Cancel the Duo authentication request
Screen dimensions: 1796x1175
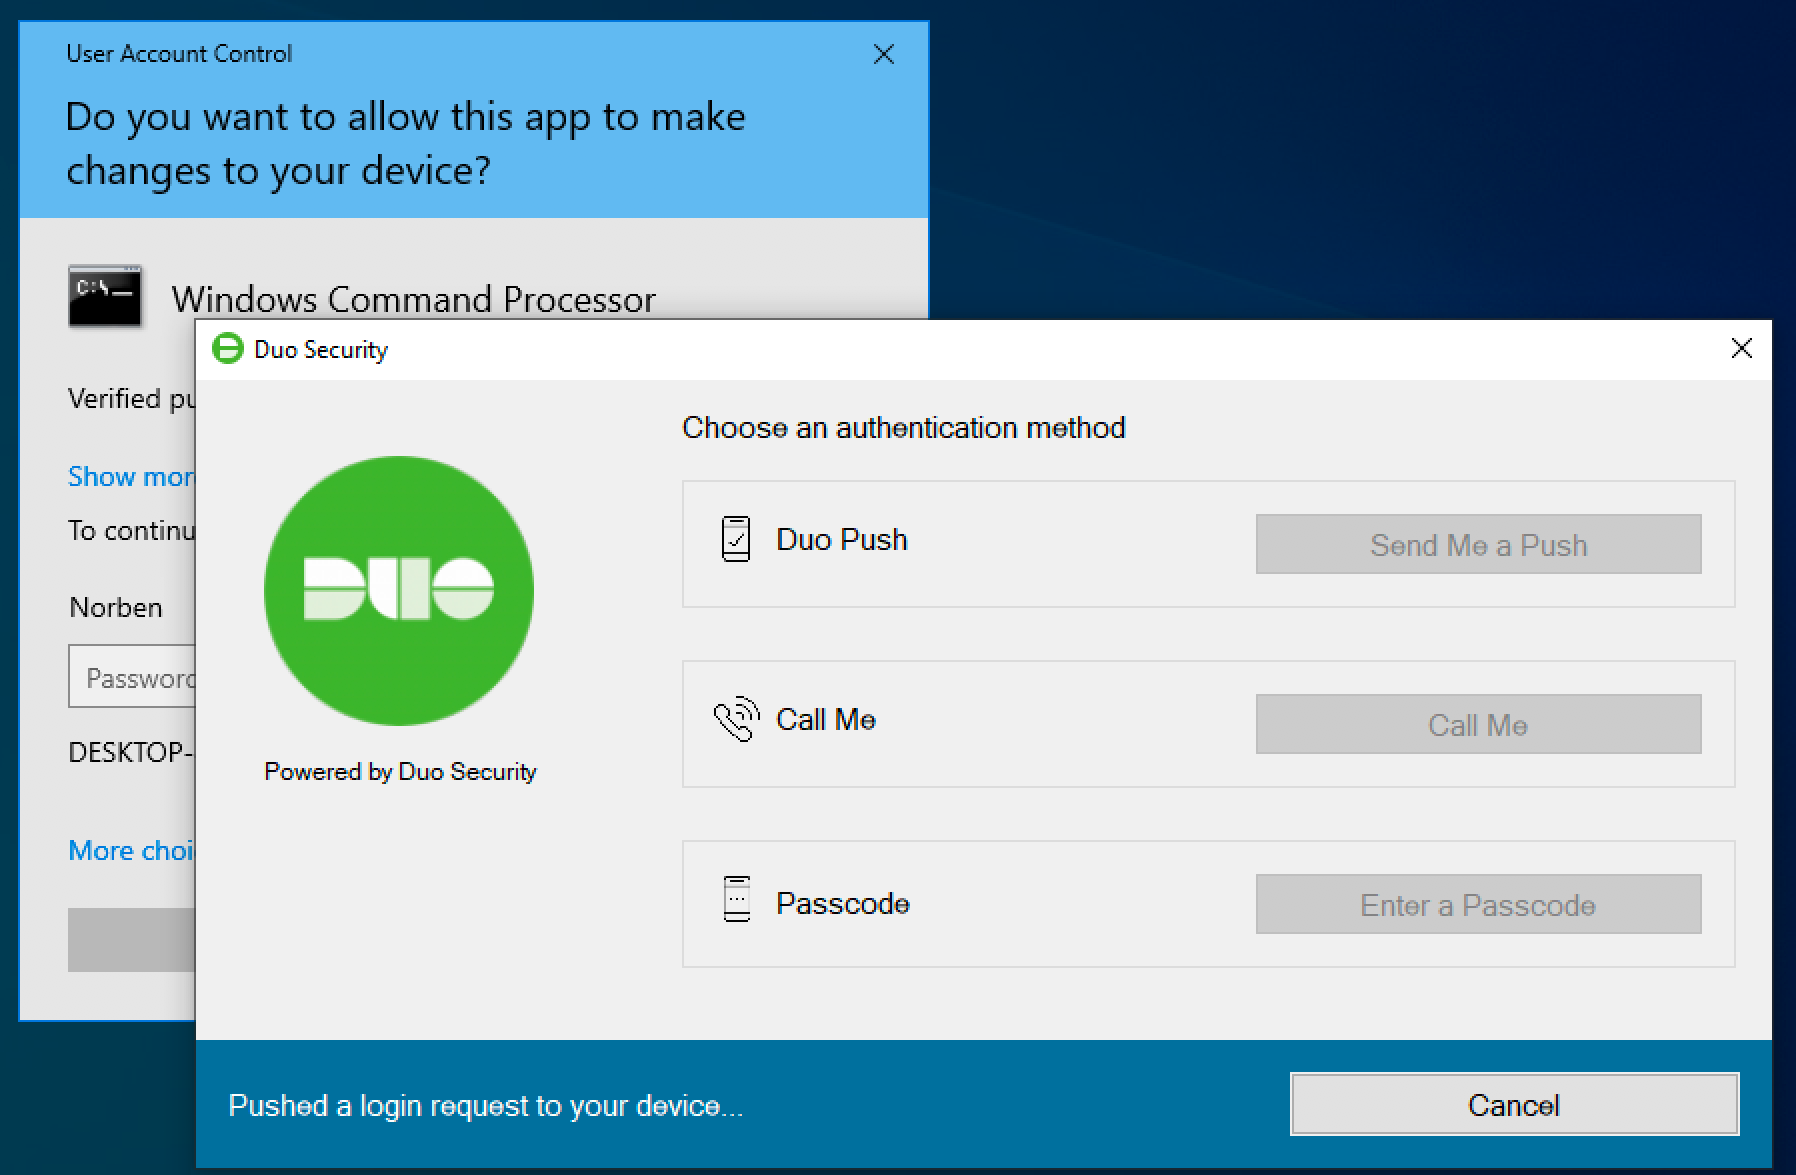[x=1513, y=1104]
